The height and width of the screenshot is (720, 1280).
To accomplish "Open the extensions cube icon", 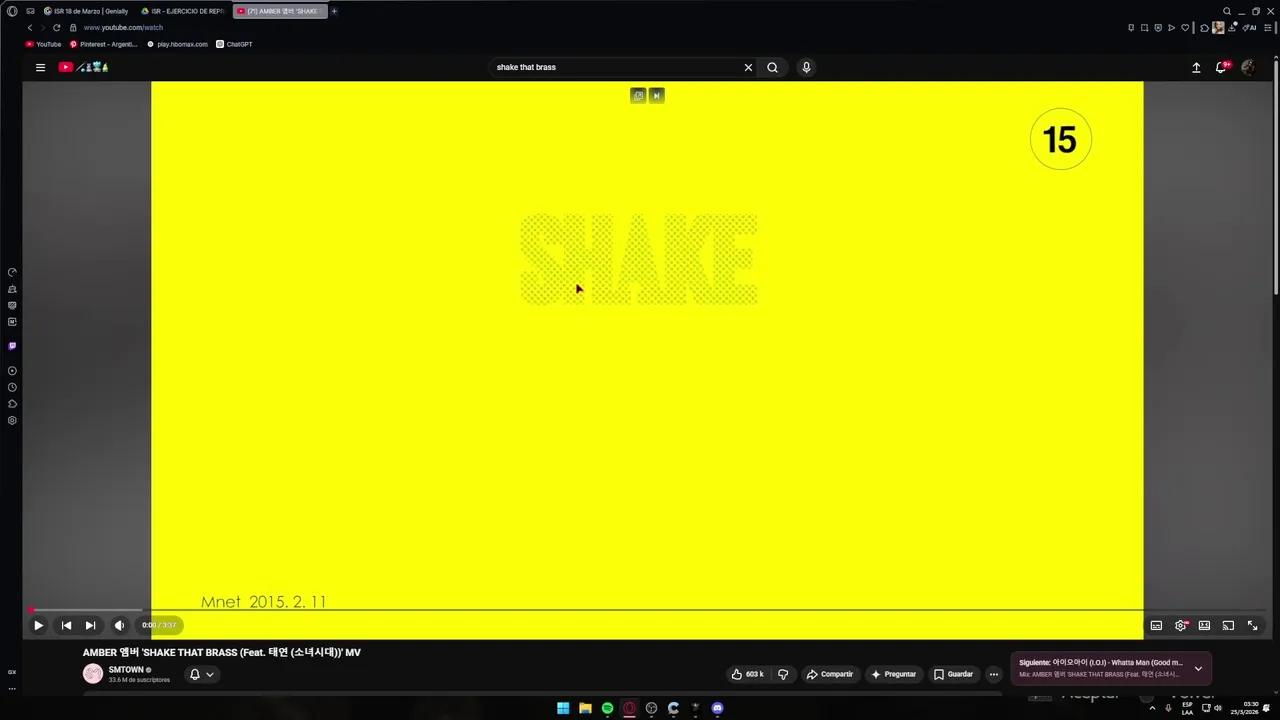I will tap(1204, 28).
